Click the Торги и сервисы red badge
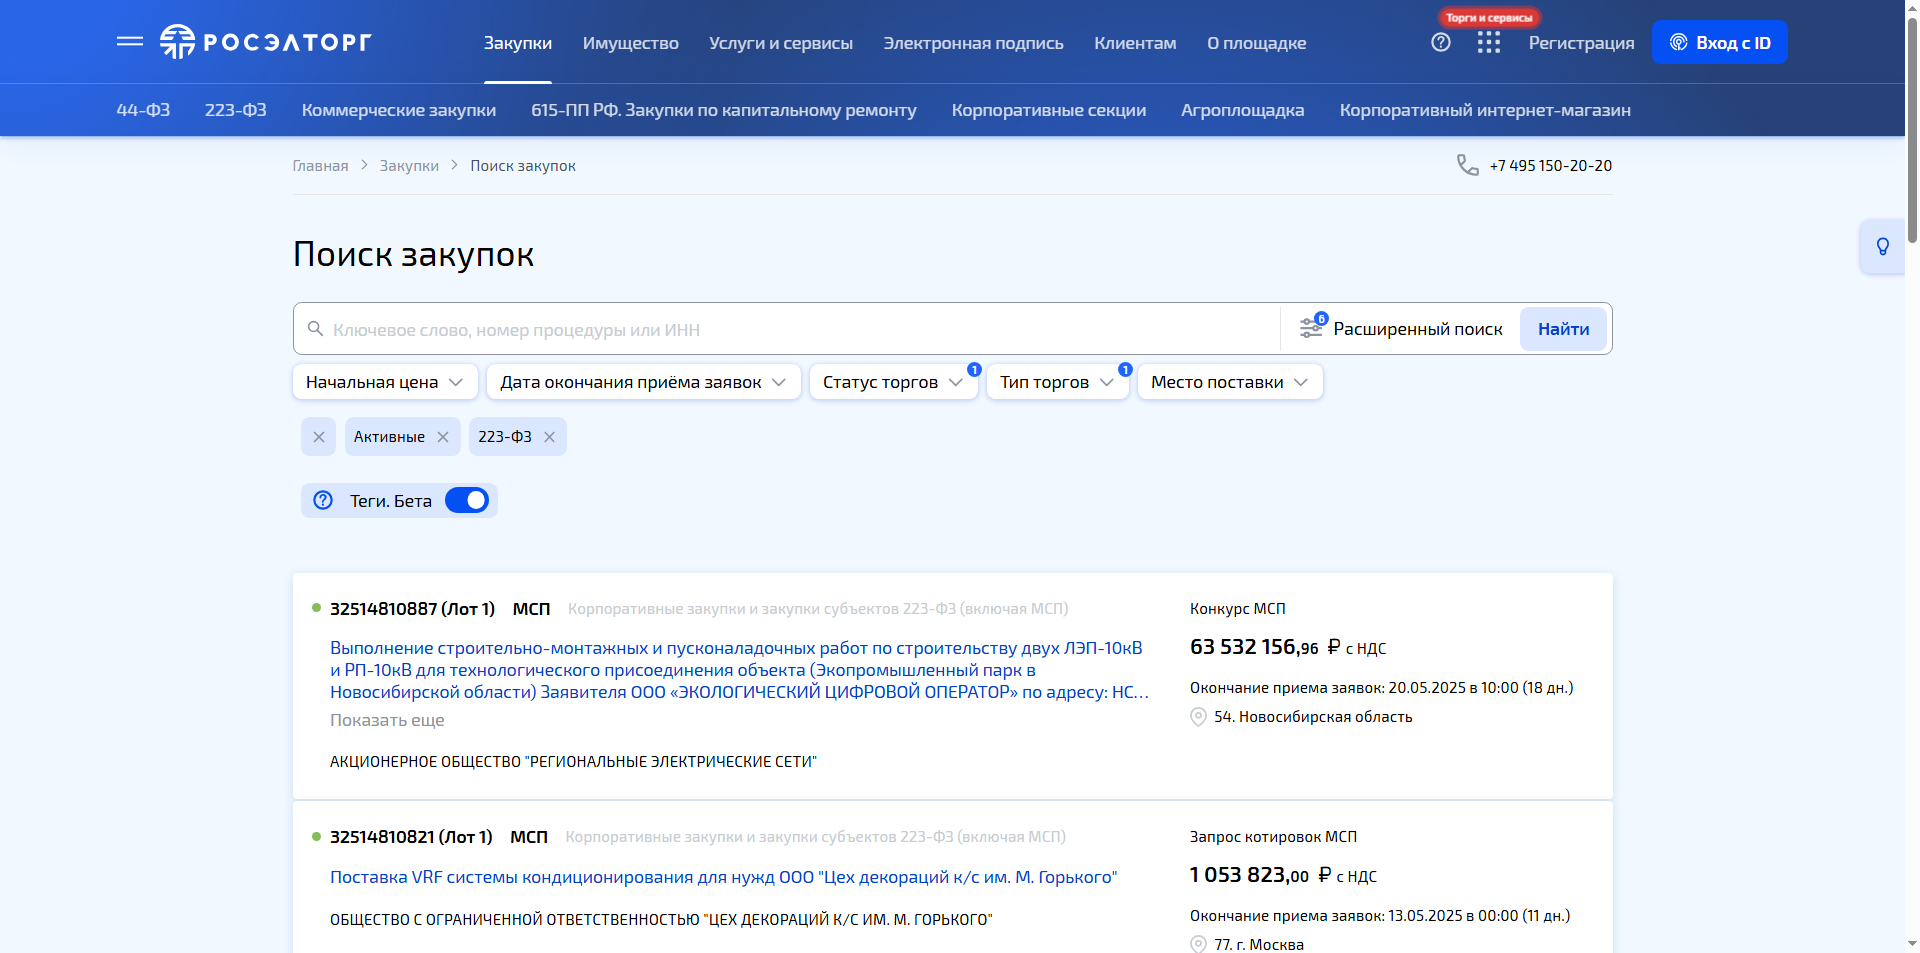Viewport: 1920px width, 953px height. [1489, 17]
